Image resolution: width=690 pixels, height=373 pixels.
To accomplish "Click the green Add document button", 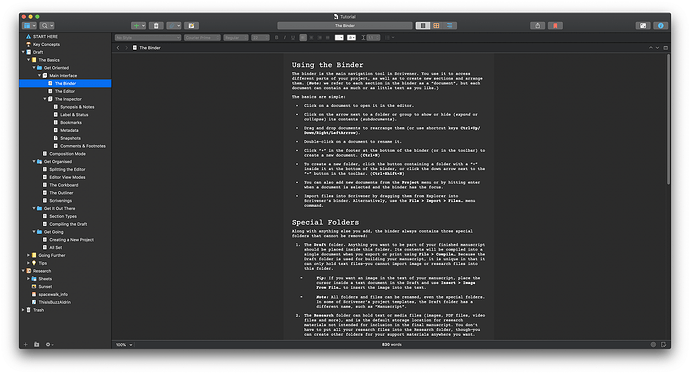I will 139,26.
